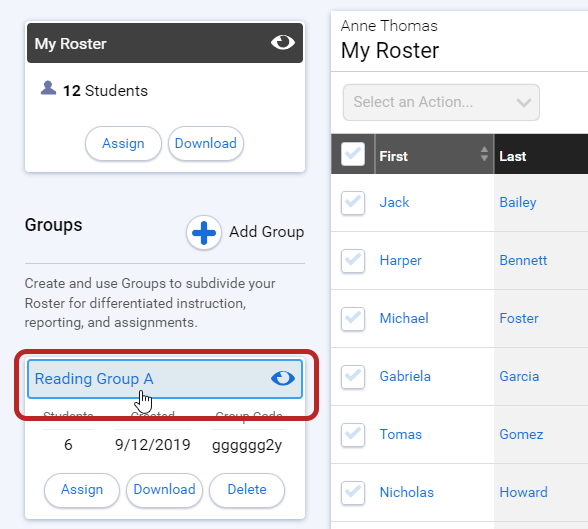The height and width of the screenshot is (529, 588).
Task: Click the blue plus Add Group icon
Action: 204,232
